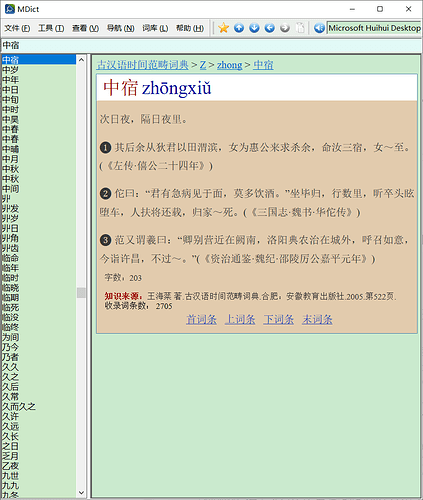Viewport: 423px width, 500px height.
Task: Select 九九 in the word list
Action: [x=39, y=485]
